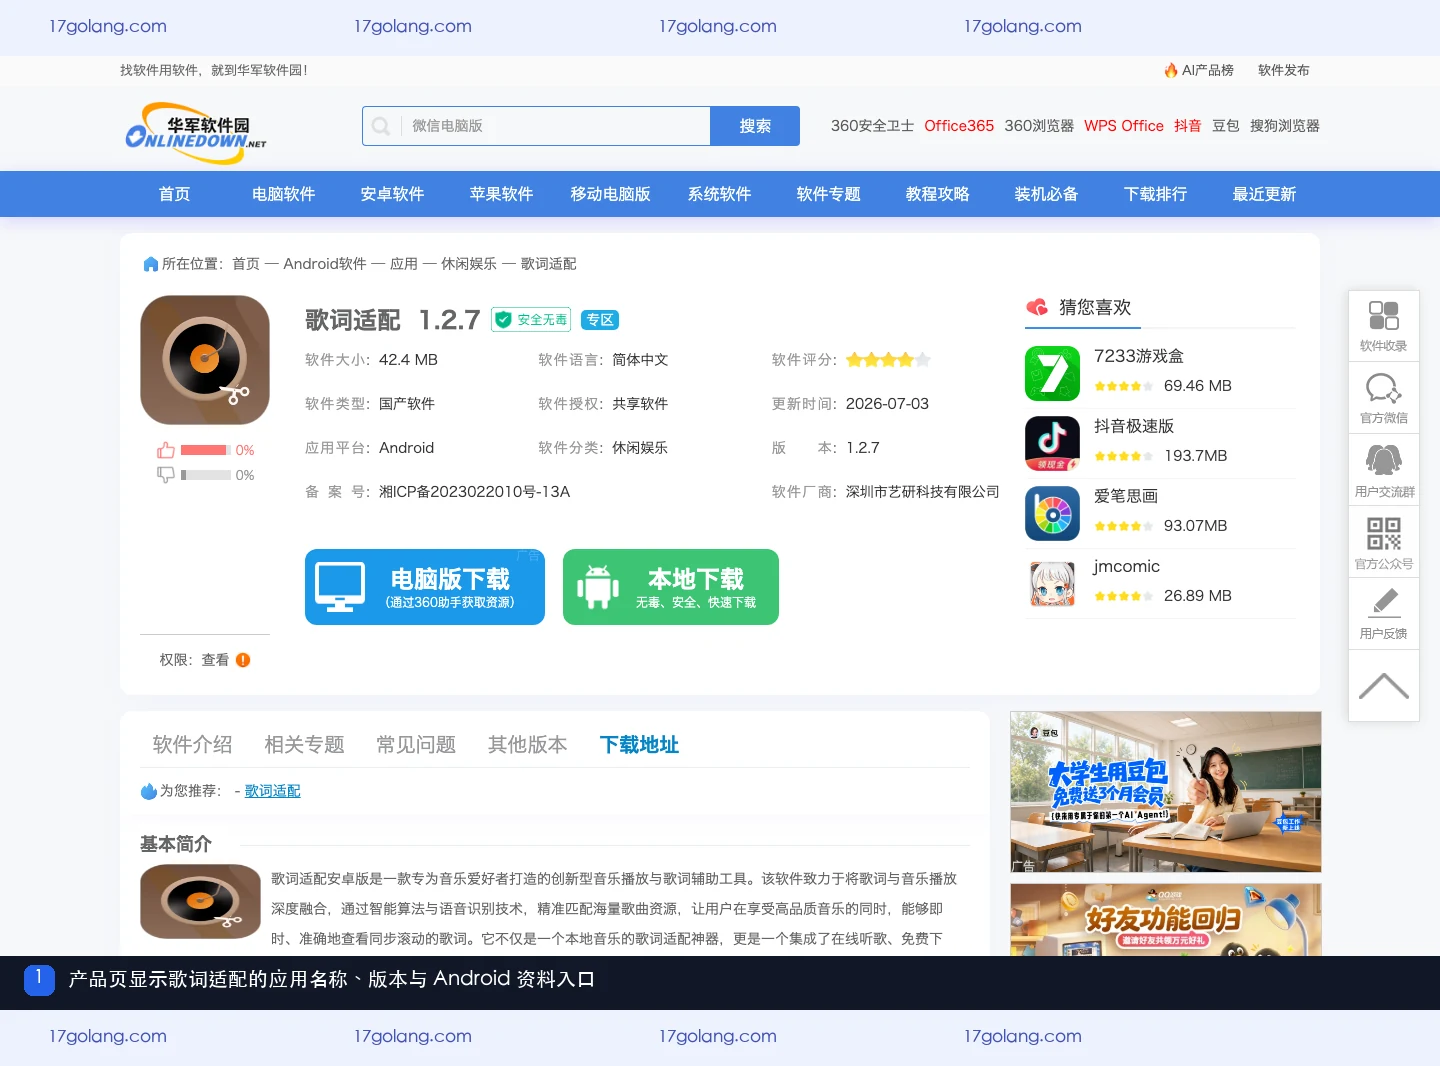Click the orange permission warning icon
The height and width of the screenshot is (1066, 1440).
243,660
